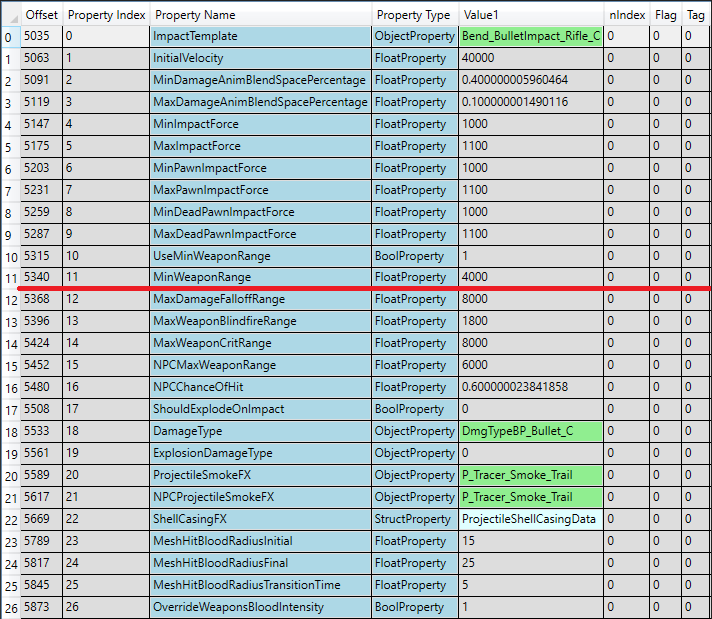Viewport: 712px width, 619px height.
Task: Select the MaxDamageAnimBlendSpacePercentage cell
Action: pyautogui.click(x=261, y=102)
